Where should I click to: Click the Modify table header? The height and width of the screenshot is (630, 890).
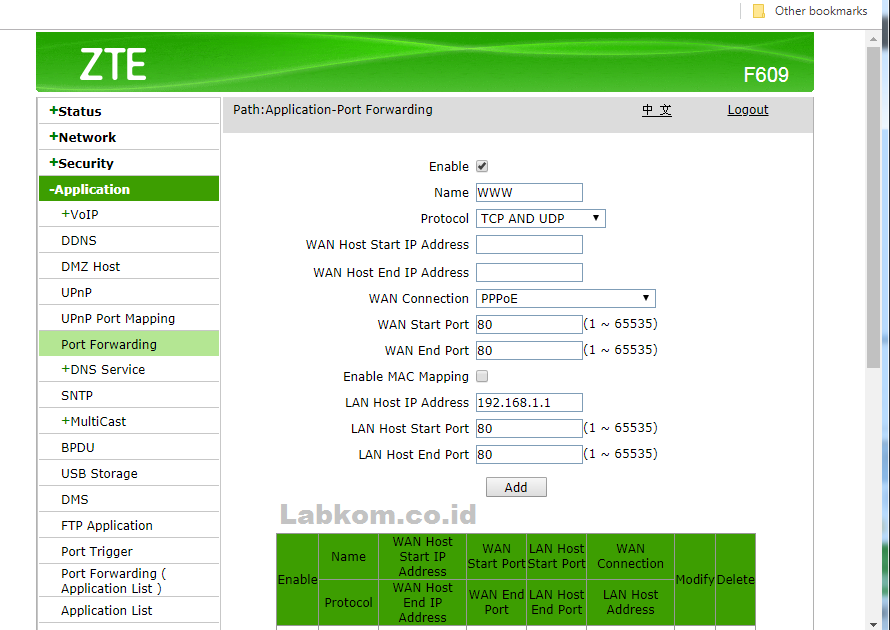[x=695, y=579]
